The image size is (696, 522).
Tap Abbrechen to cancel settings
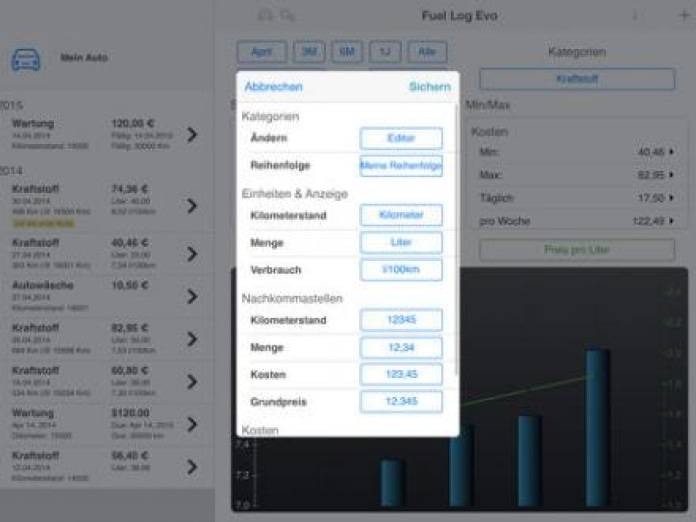(273, 87)
